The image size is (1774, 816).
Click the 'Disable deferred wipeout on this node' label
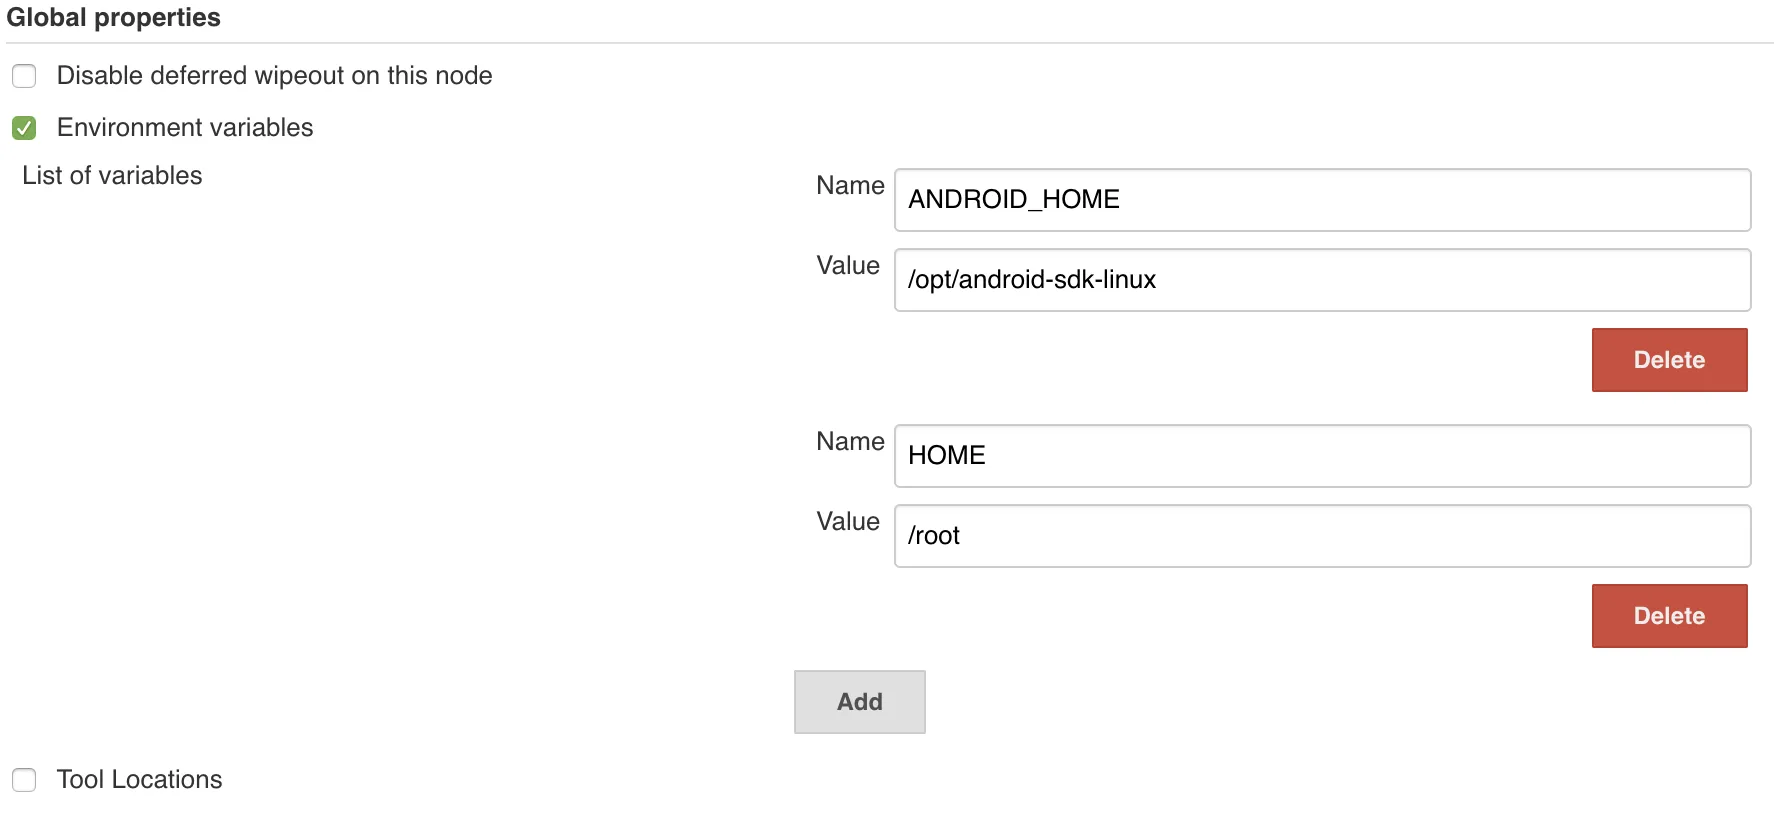click(274, 76)
